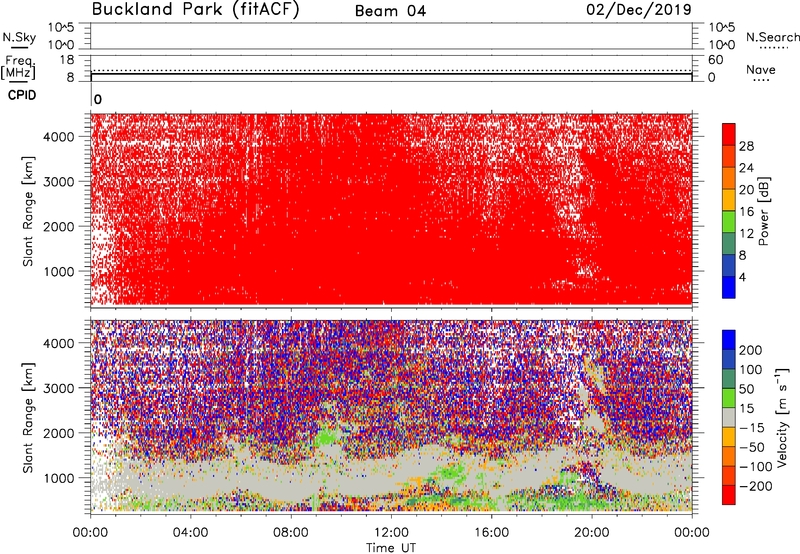Click the '-50' label on velocity colorbar

click(752, 447)
